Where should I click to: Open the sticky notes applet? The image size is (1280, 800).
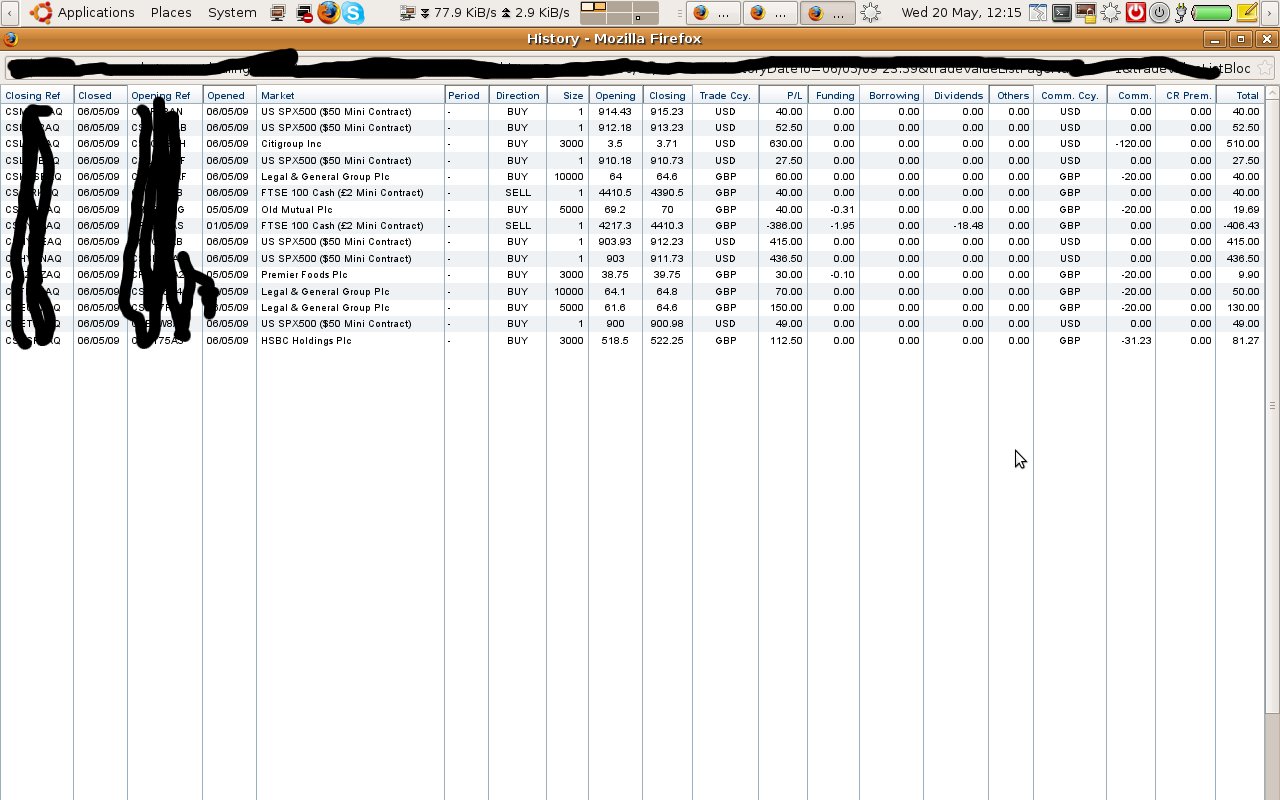point(1247,13)
